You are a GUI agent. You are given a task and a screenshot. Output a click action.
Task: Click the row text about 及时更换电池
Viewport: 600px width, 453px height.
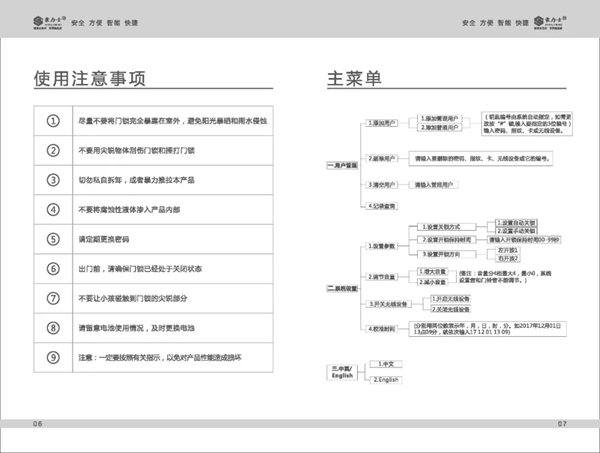[x=137, y=328]
